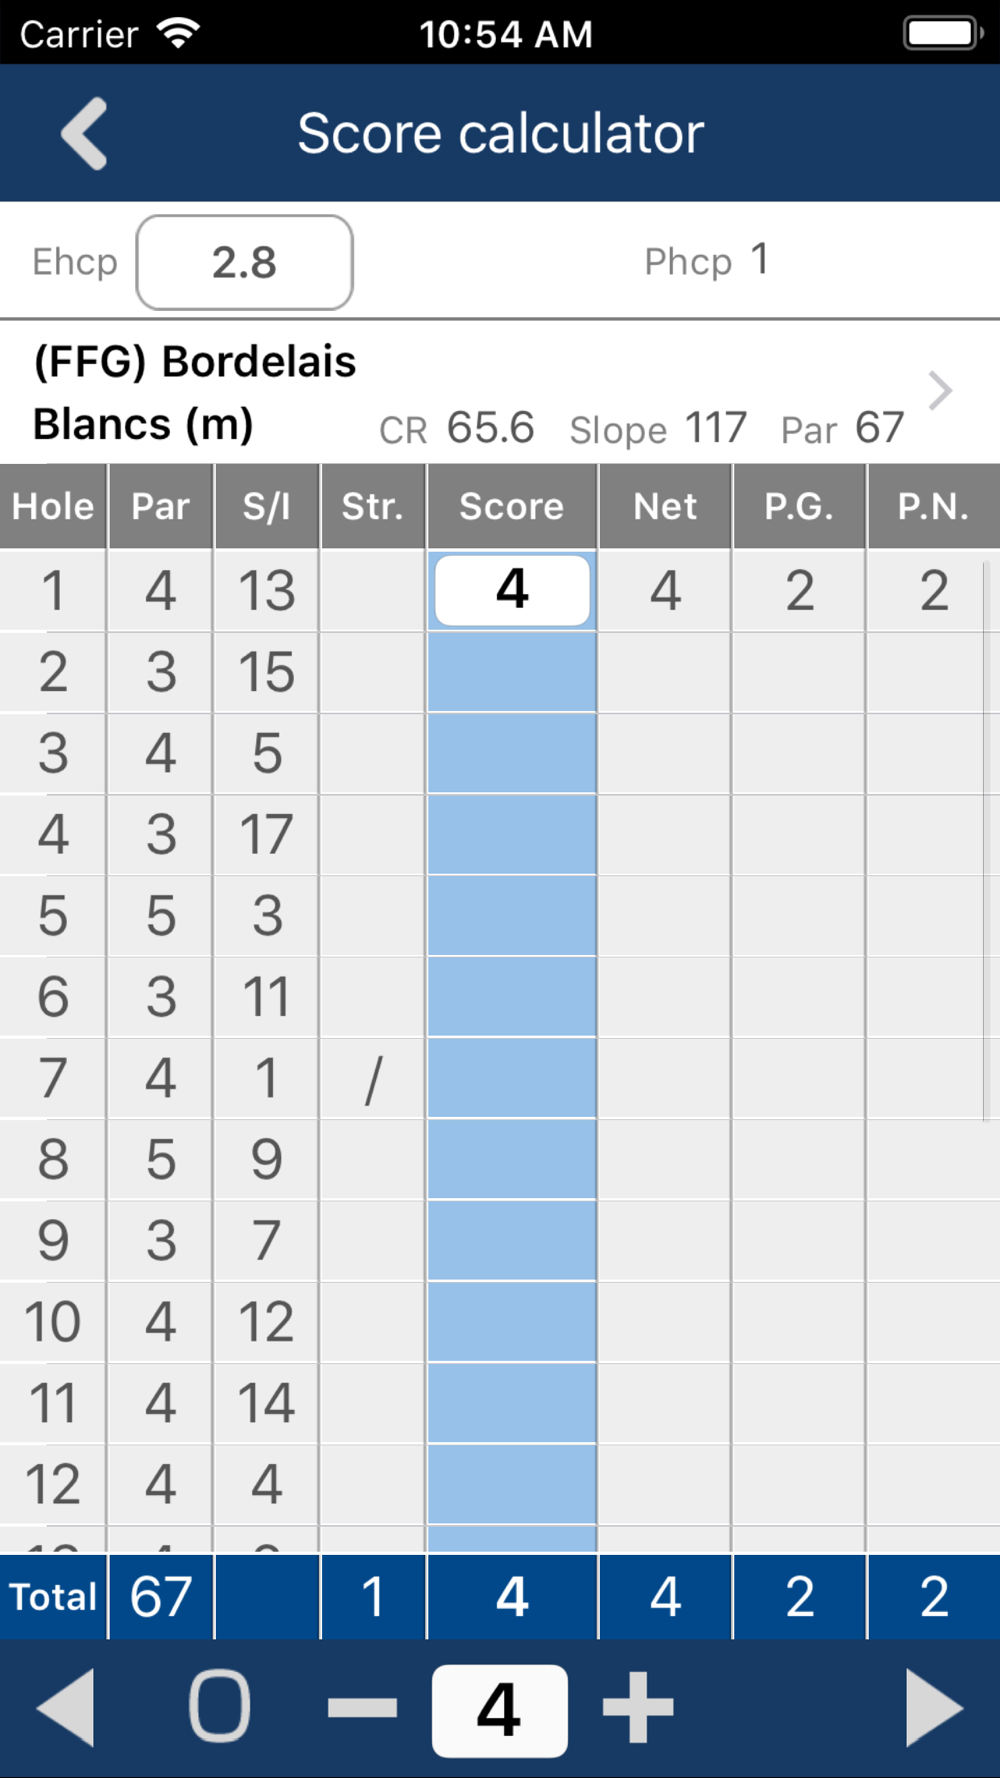
Task: Tap the minus button to decrease score
Action: (362, 1708)
